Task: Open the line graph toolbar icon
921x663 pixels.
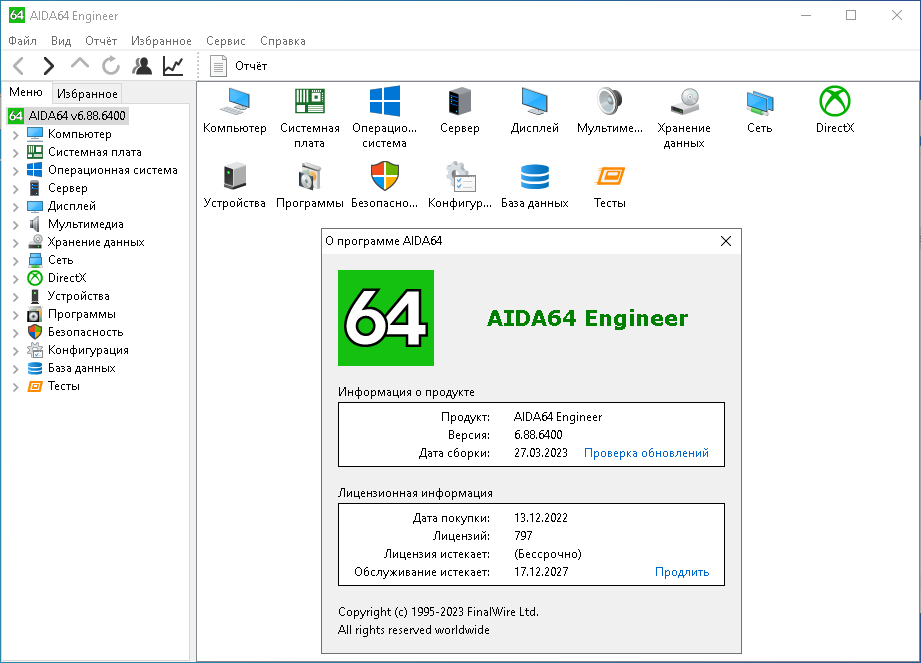Action: (173, 66)
